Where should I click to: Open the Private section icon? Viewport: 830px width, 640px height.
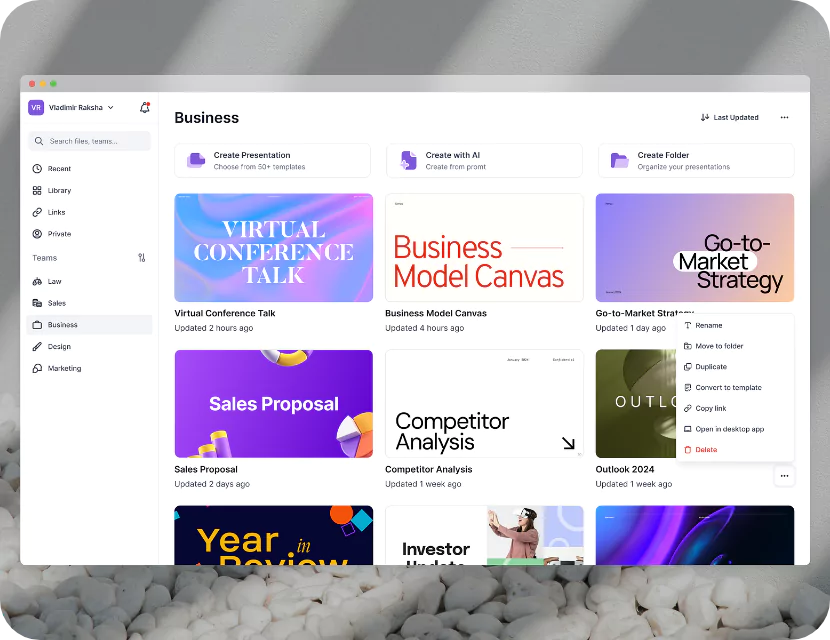point(37,234)
